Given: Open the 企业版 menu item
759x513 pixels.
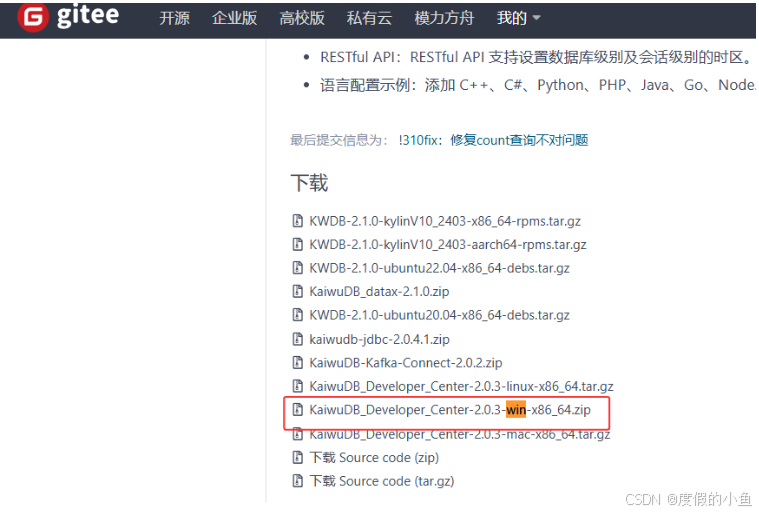Looking at the screenshot, I should coord(234,19).
